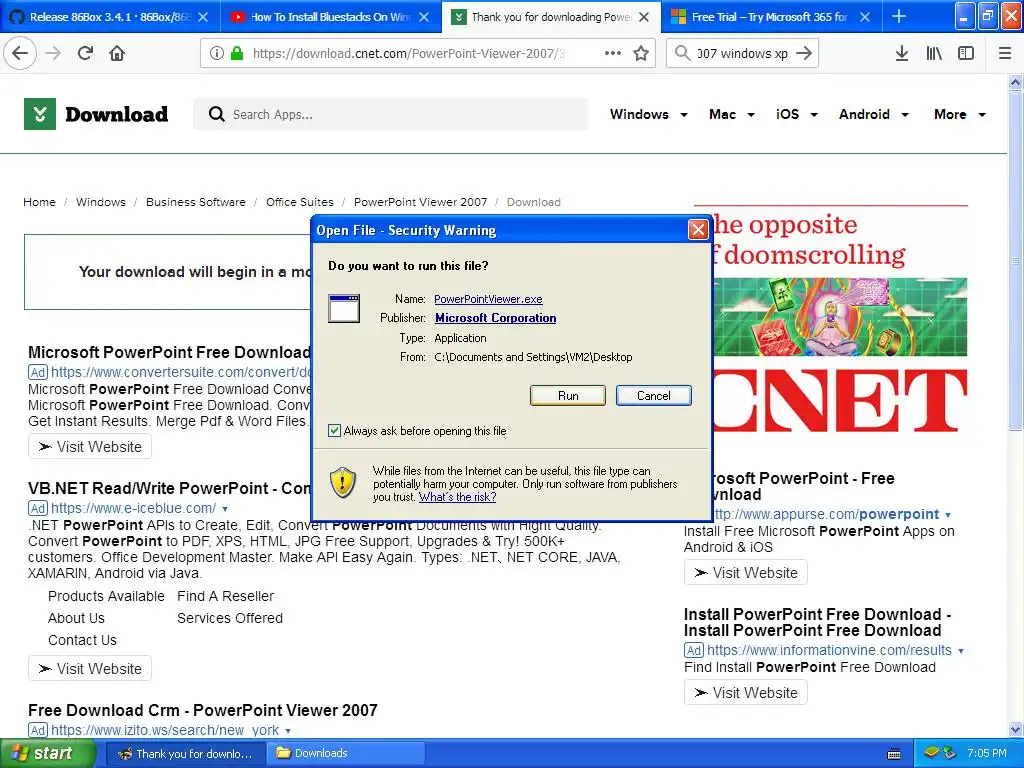Open the browser home page icon
This screenshot has width=1024, height=768.
[x=117, y=53]
